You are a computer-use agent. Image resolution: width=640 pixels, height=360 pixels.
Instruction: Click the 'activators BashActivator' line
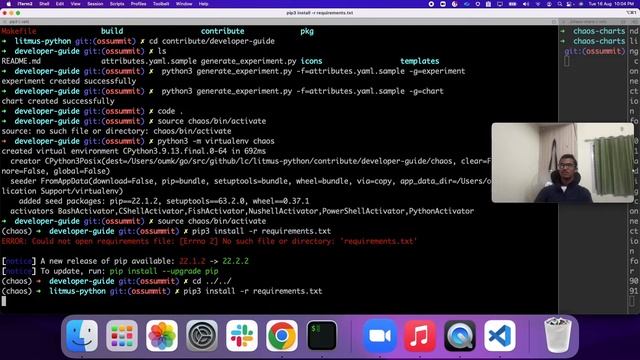[242, 211]
